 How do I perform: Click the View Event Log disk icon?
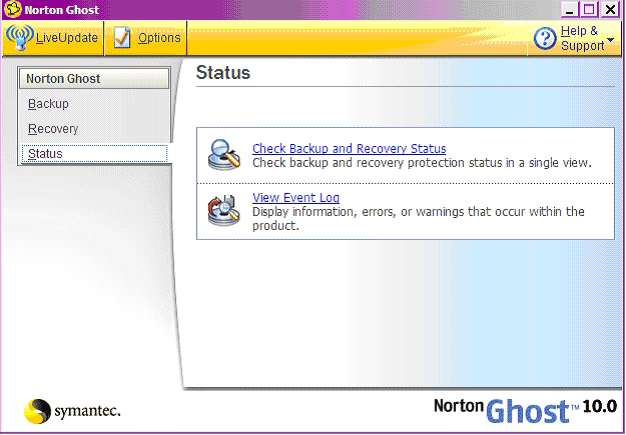tap(224, 210)
